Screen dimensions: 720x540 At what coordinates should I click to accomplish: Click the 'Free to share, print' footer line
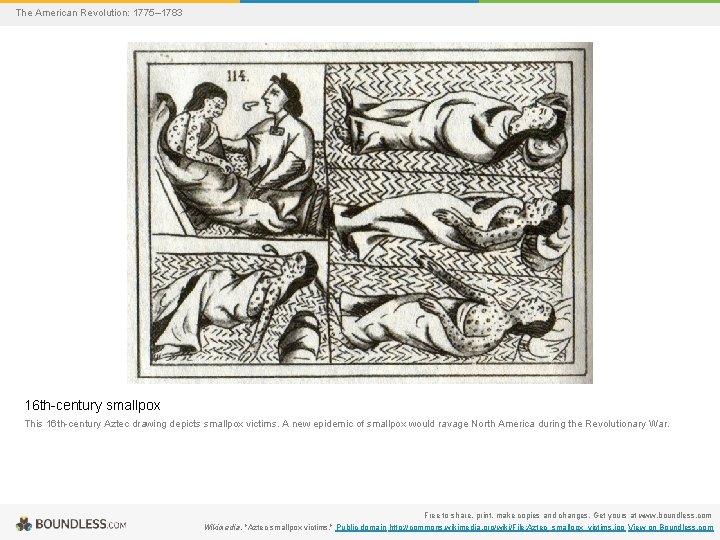coord(568,515)
